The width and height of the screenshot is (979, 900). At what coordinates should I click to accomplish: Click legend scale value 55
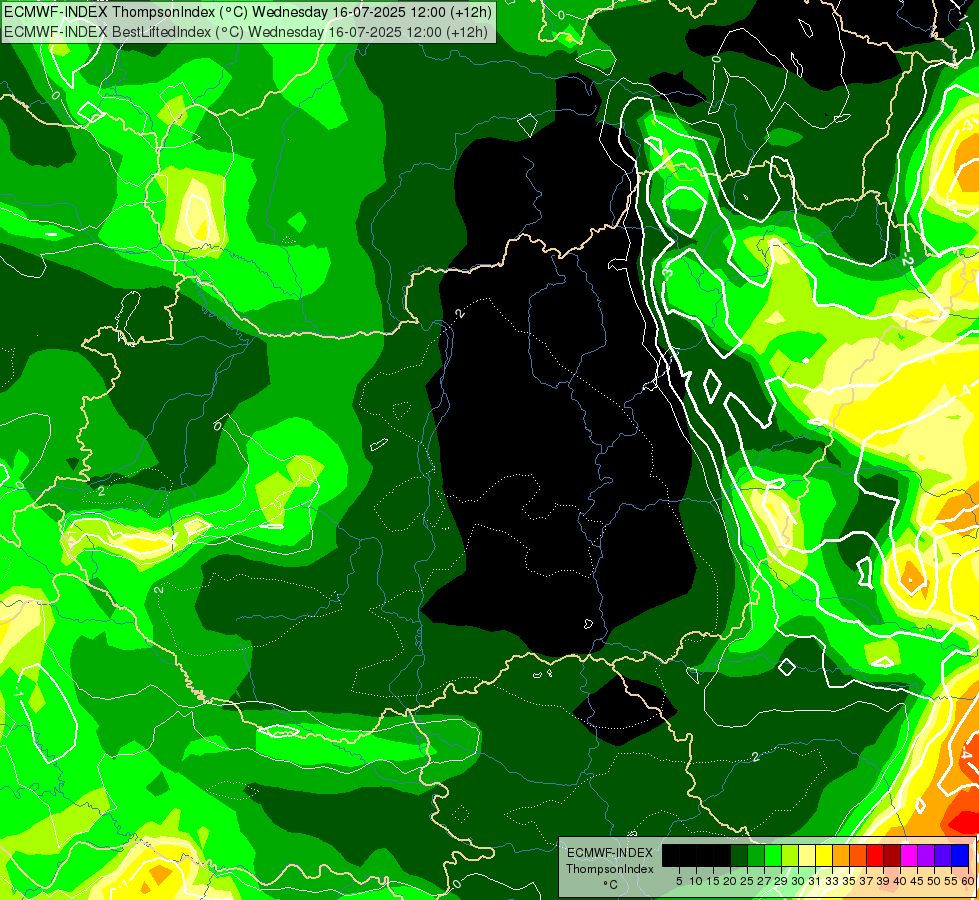(x=952, y=881)
